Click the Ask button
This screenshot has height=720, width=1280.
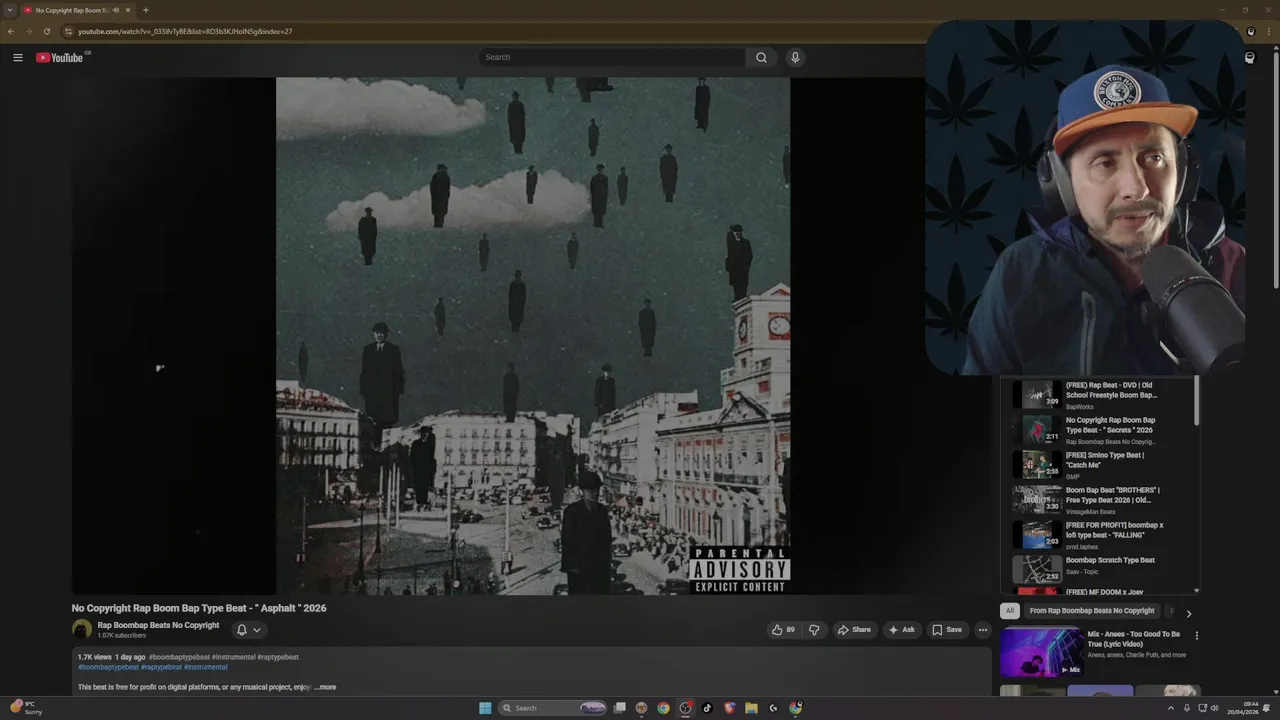point(901,630)
